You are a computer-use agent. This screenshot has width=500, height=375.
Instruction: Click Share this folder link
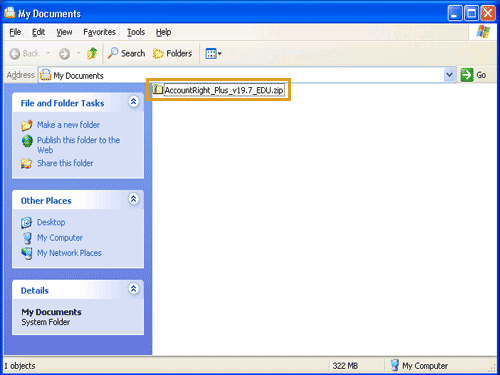(65, 163)
